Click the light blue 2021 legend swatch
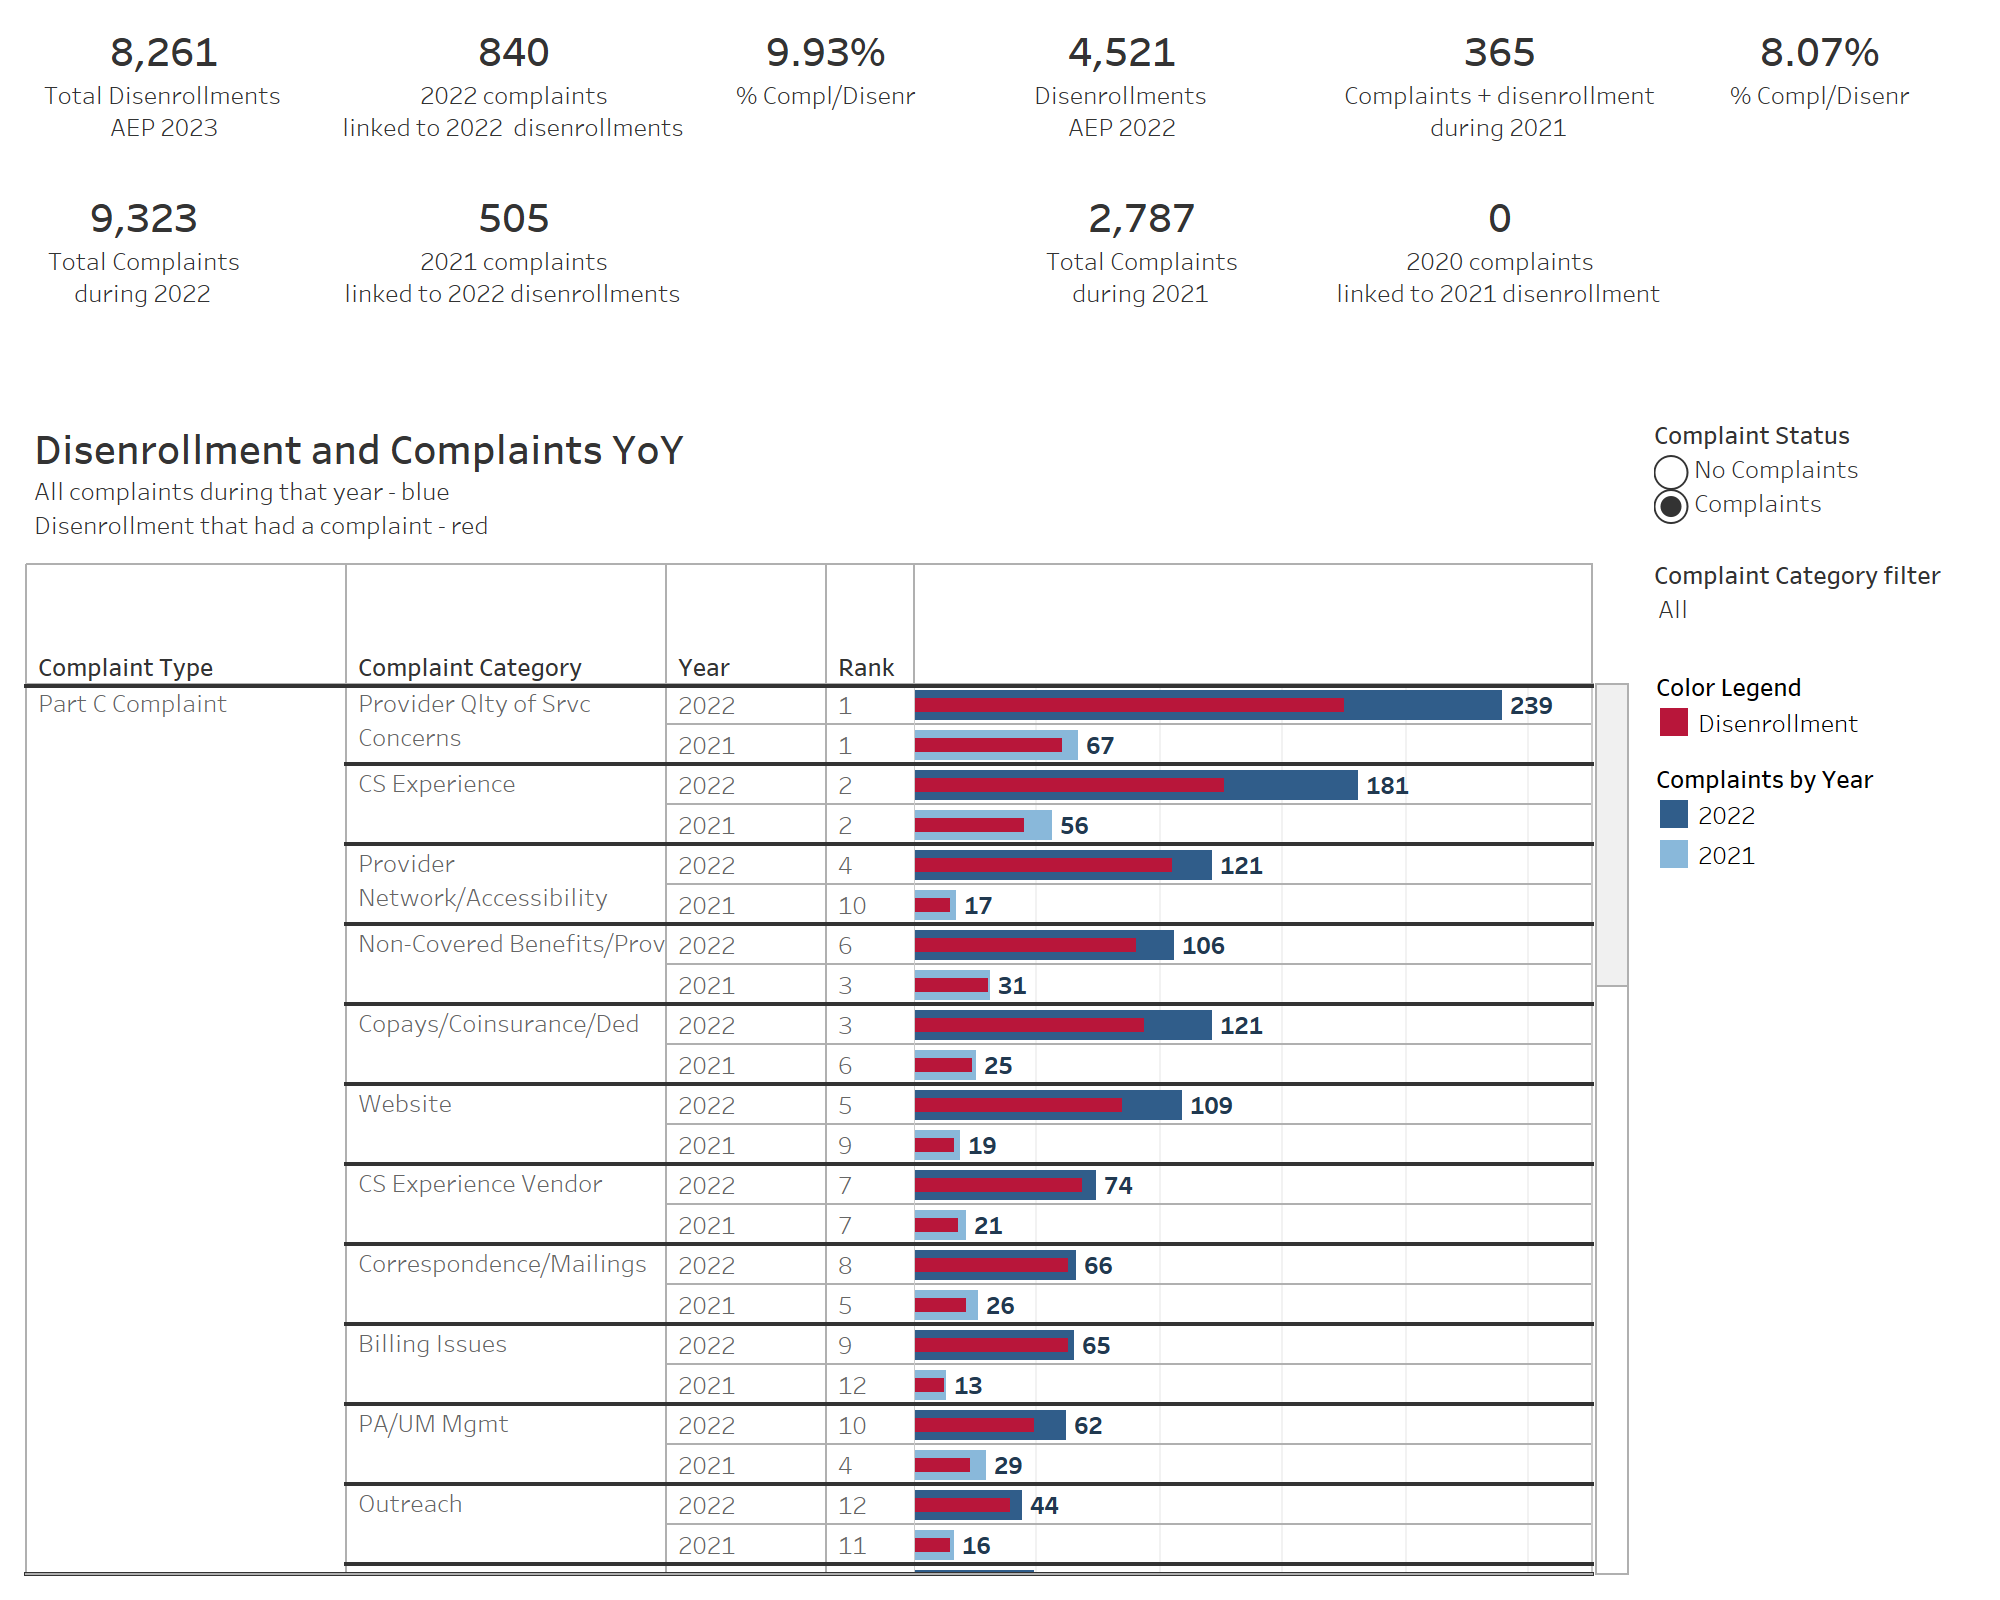Viewport: 2000px width, 1600px height. point(1673,855)
